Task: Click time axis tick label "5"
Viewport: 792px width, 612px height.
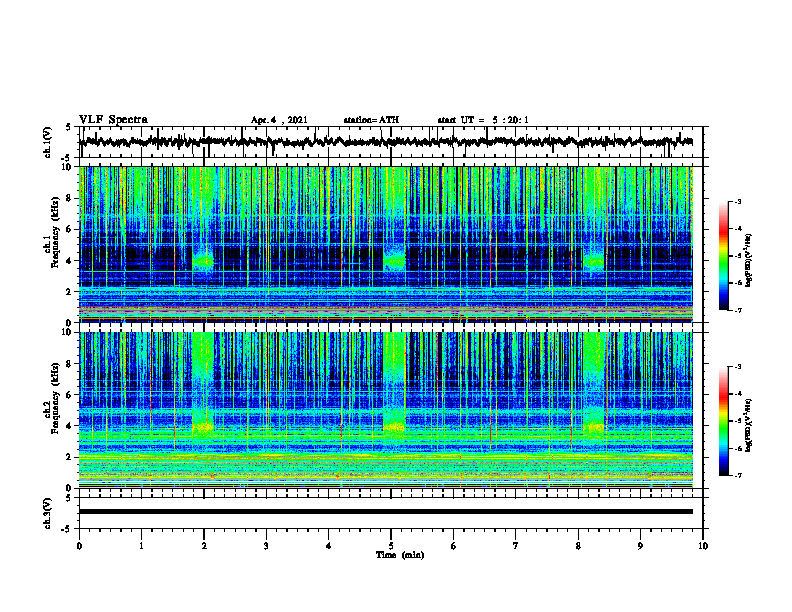Action: pos(391,546)
